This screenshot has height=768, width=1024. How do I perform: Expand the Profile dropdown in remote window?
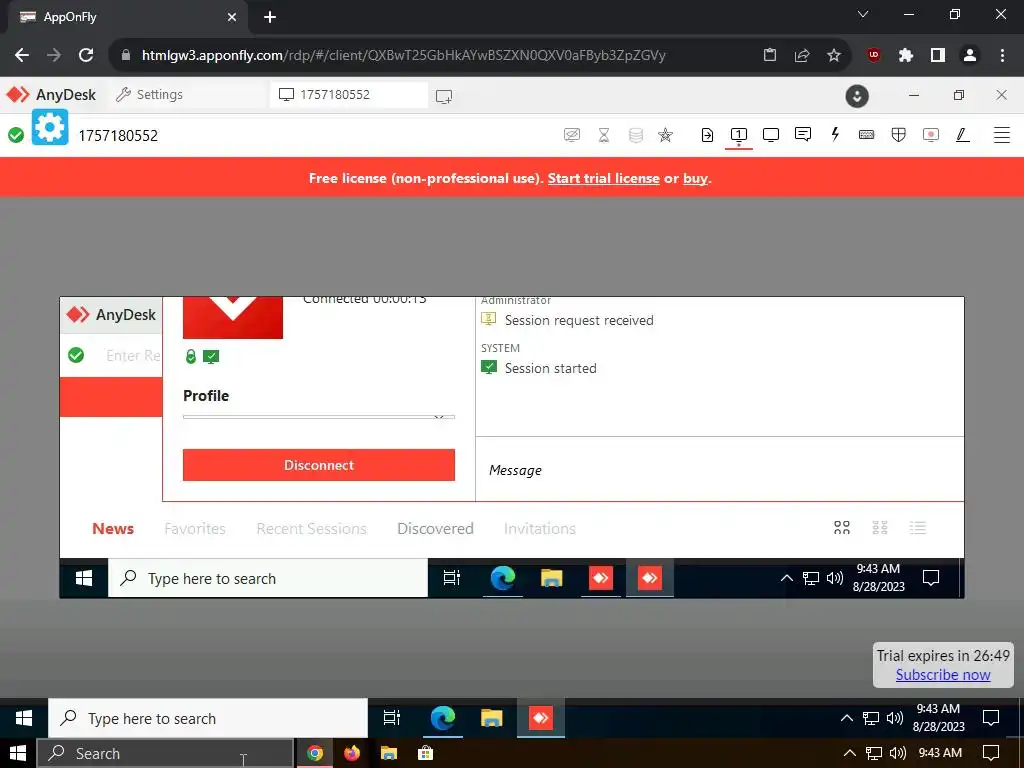point(319,417)
